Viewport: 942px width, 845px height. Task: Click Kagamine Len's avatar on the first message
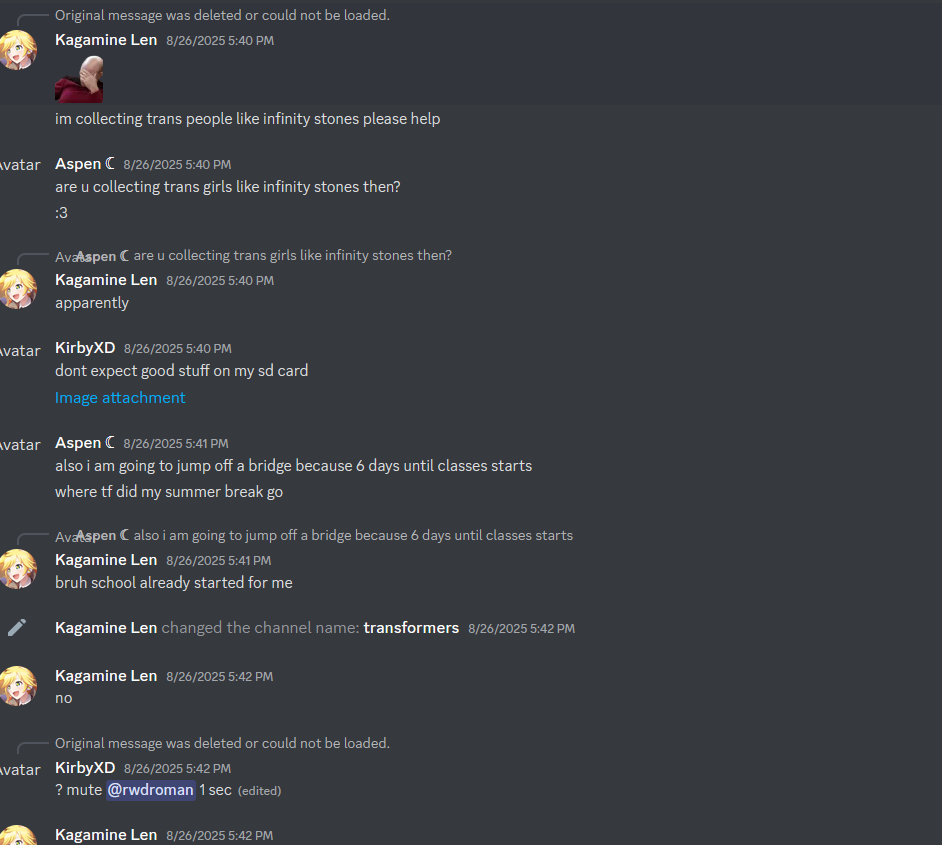(17, 50)
